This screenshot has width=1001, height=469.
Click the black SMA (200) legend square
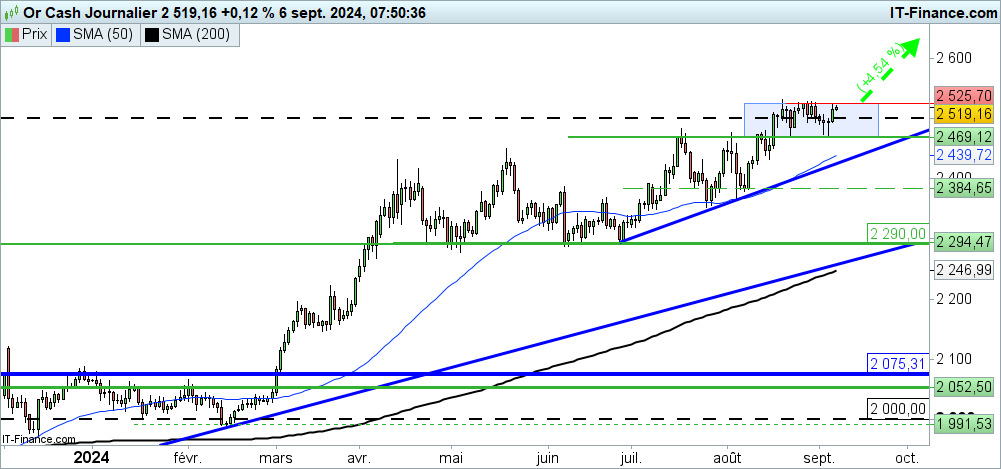[152, 34]
